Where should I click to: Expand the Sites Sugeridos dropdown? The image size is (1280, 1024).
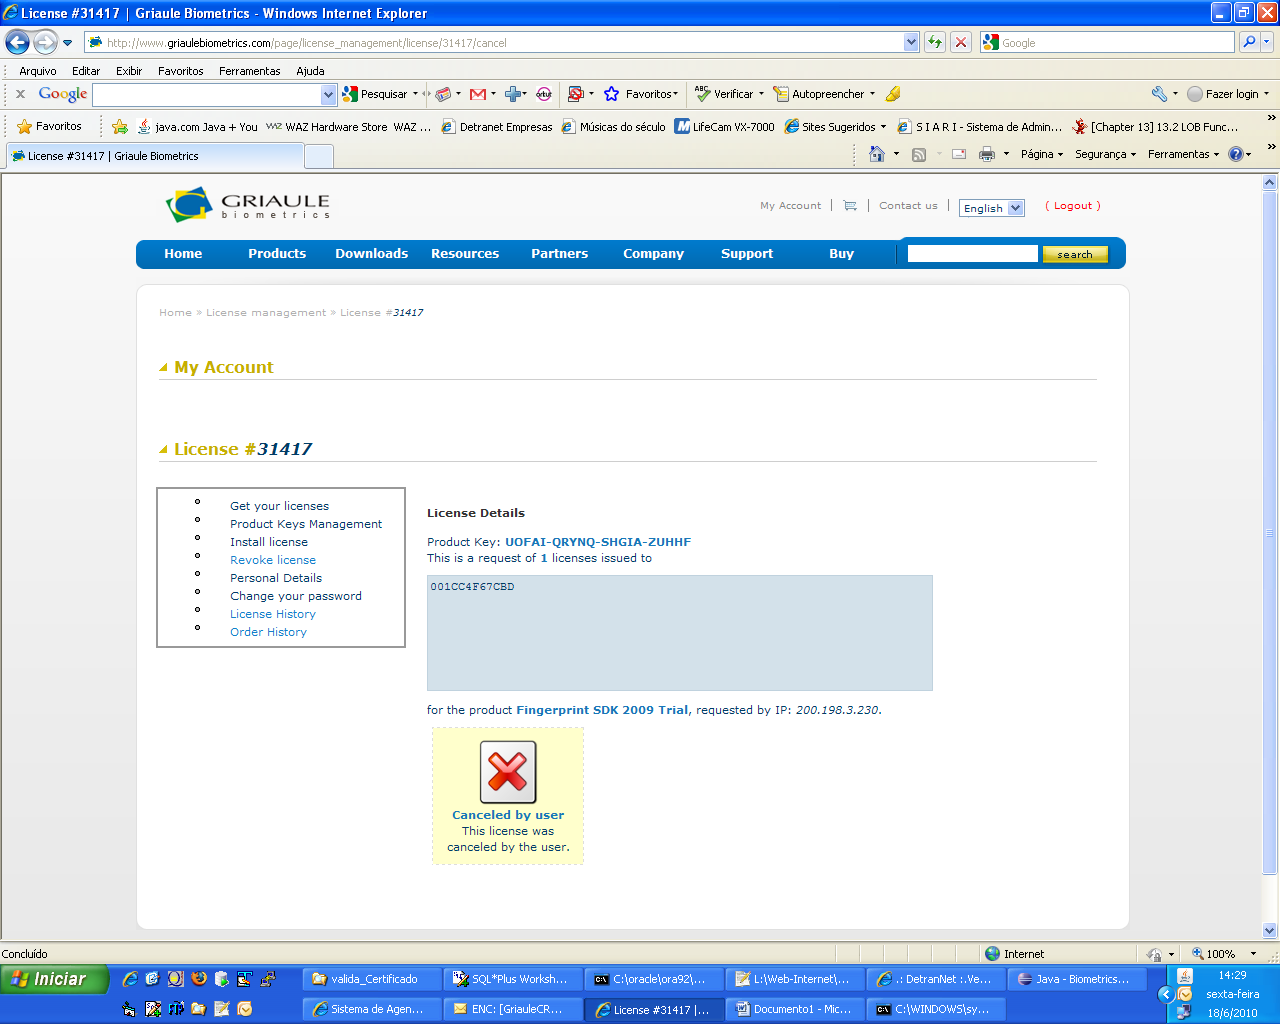point(883,127)
